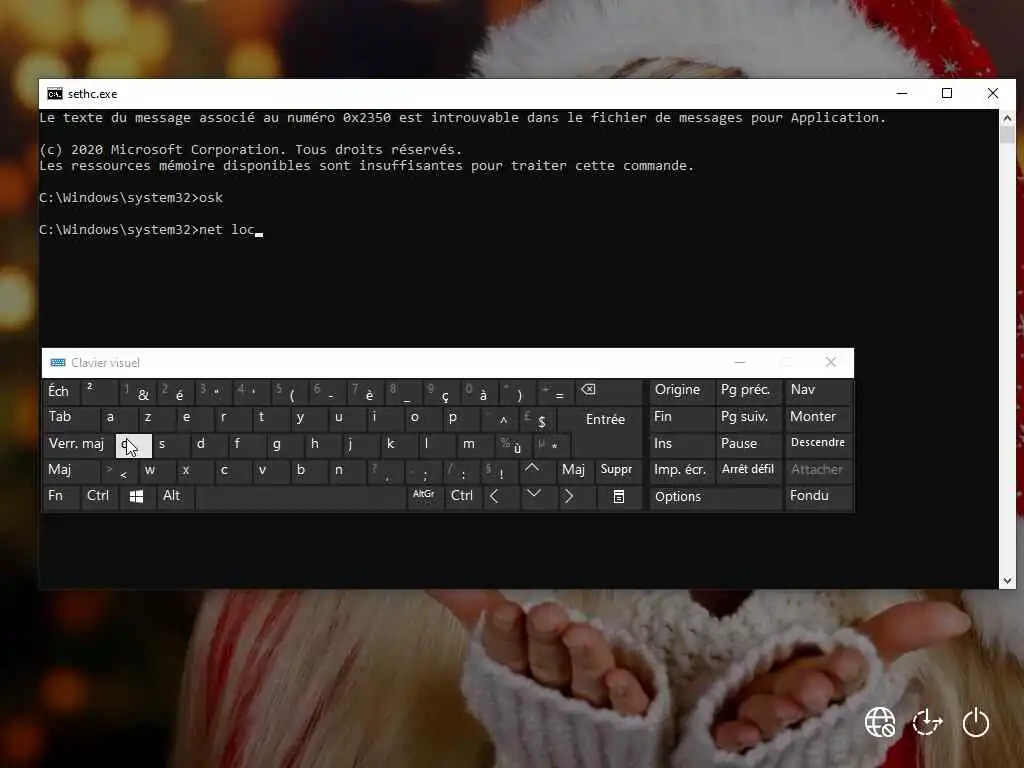
Task: Click the q key under the cursor
Action: pos(134,445)
